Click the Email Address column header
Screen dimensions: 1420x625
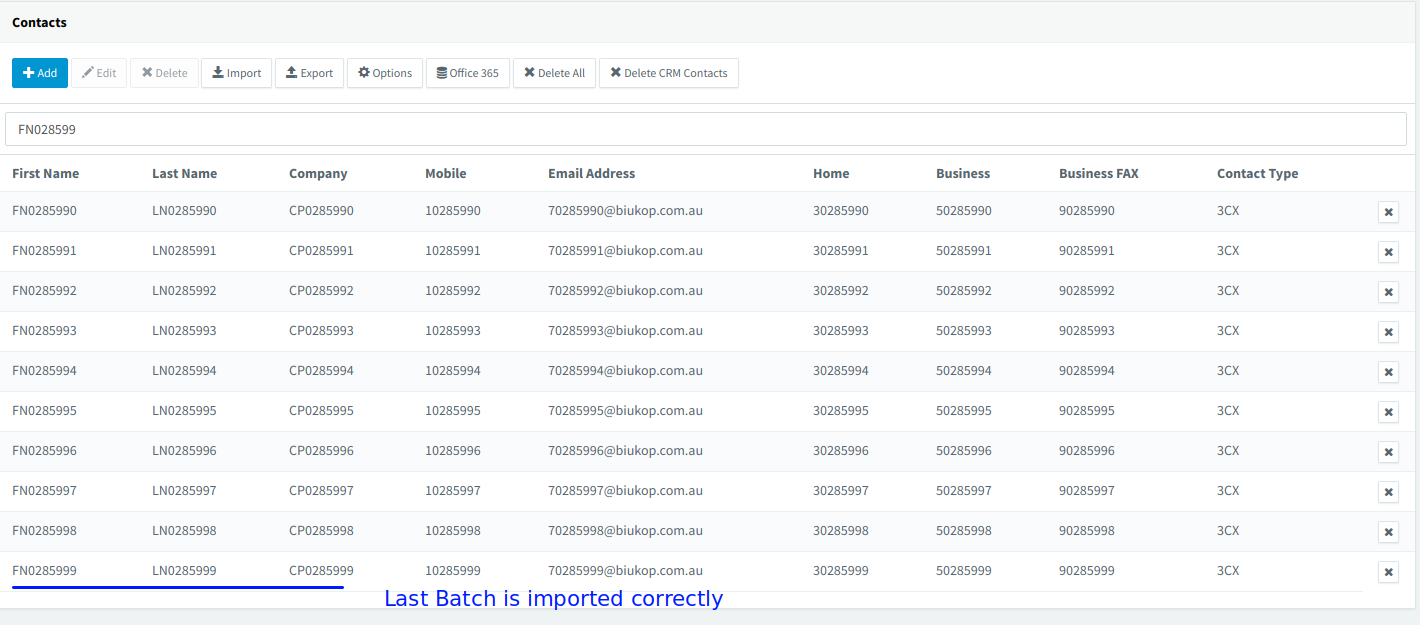pyautogui.click(x=591, y=173)
